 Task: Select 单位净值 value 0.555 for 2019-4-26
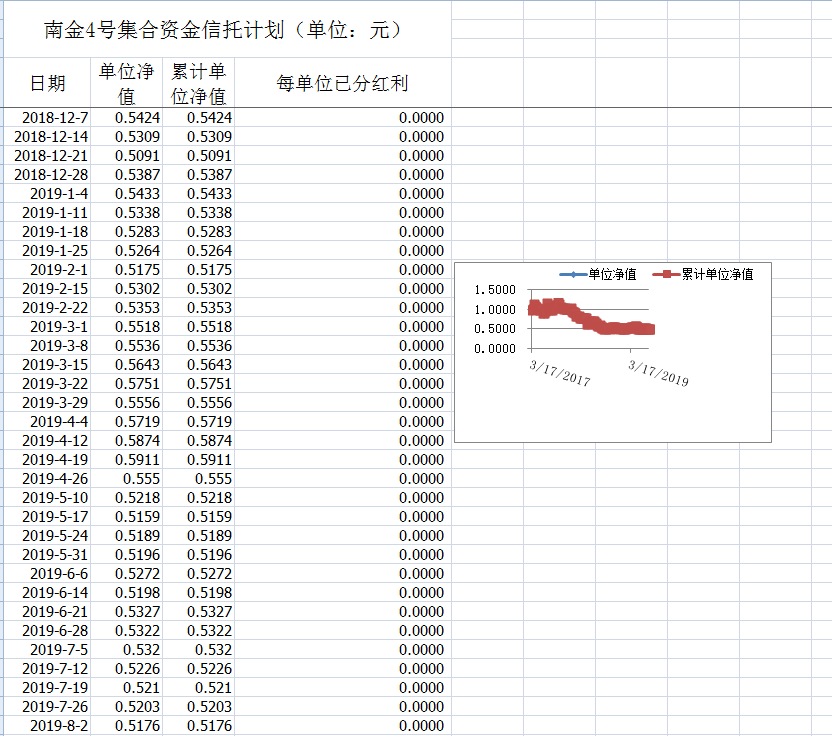(126, 479)
